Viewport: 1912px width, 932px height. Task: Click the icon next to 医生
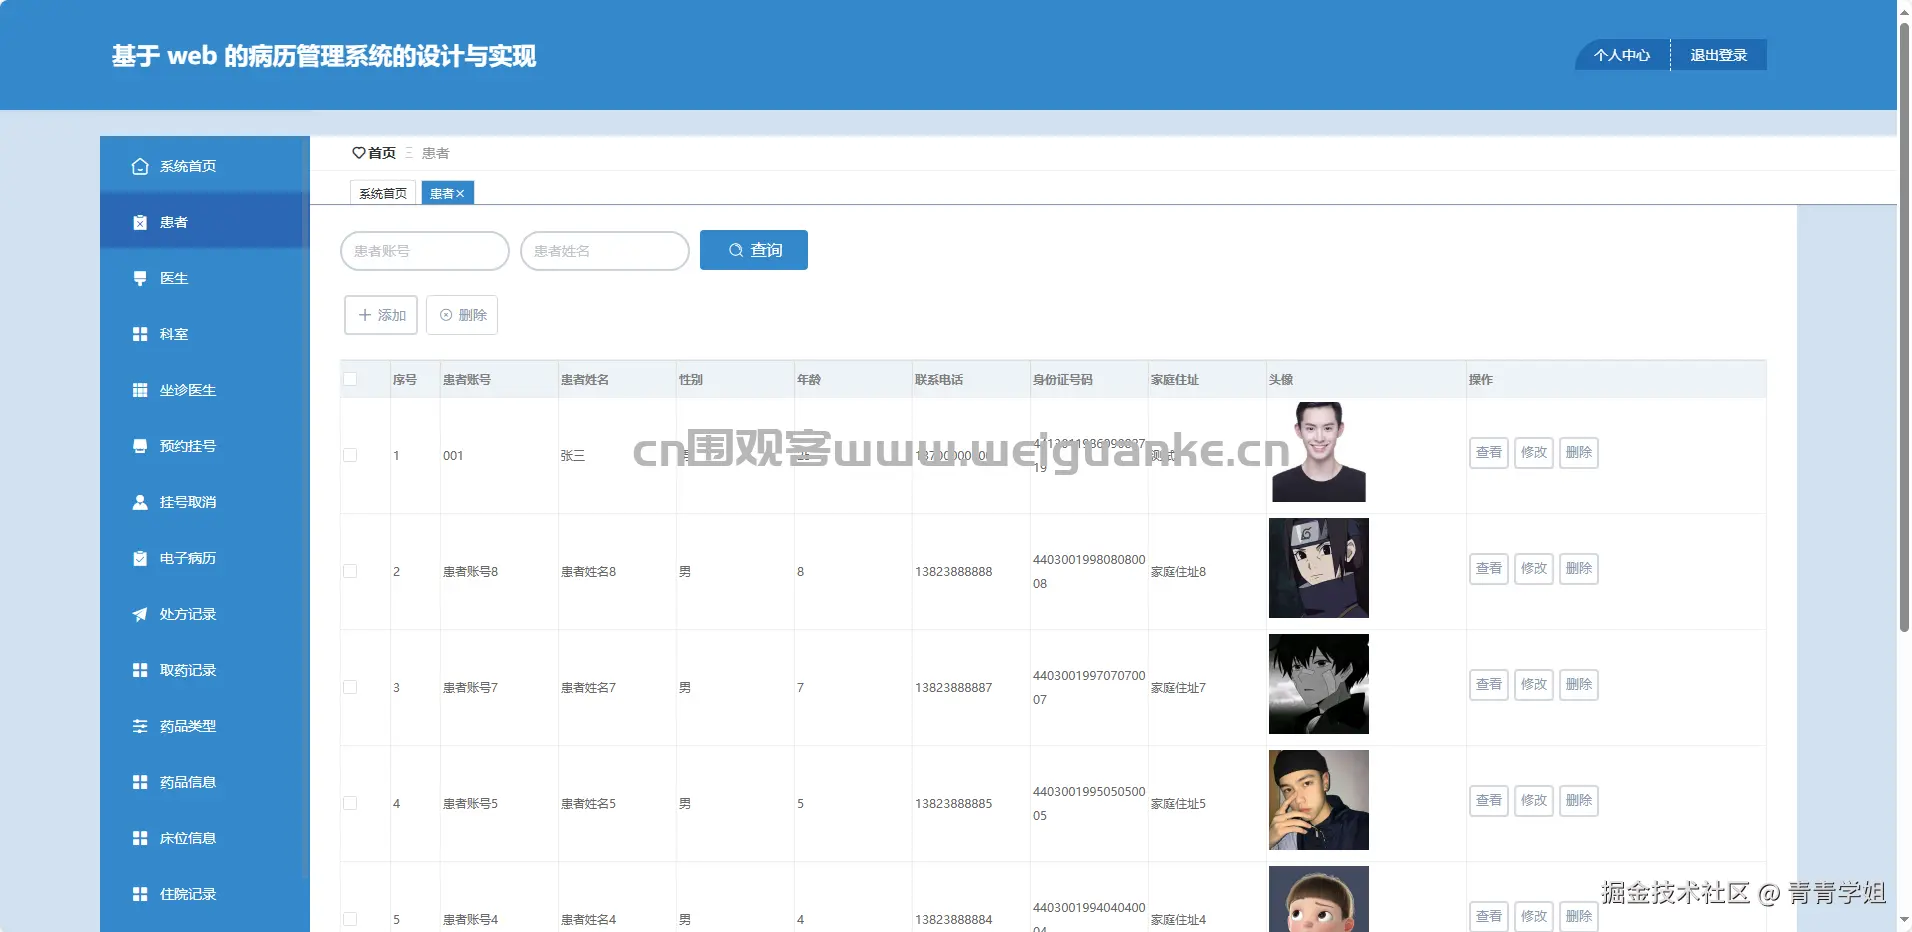(x=140, y=278)
